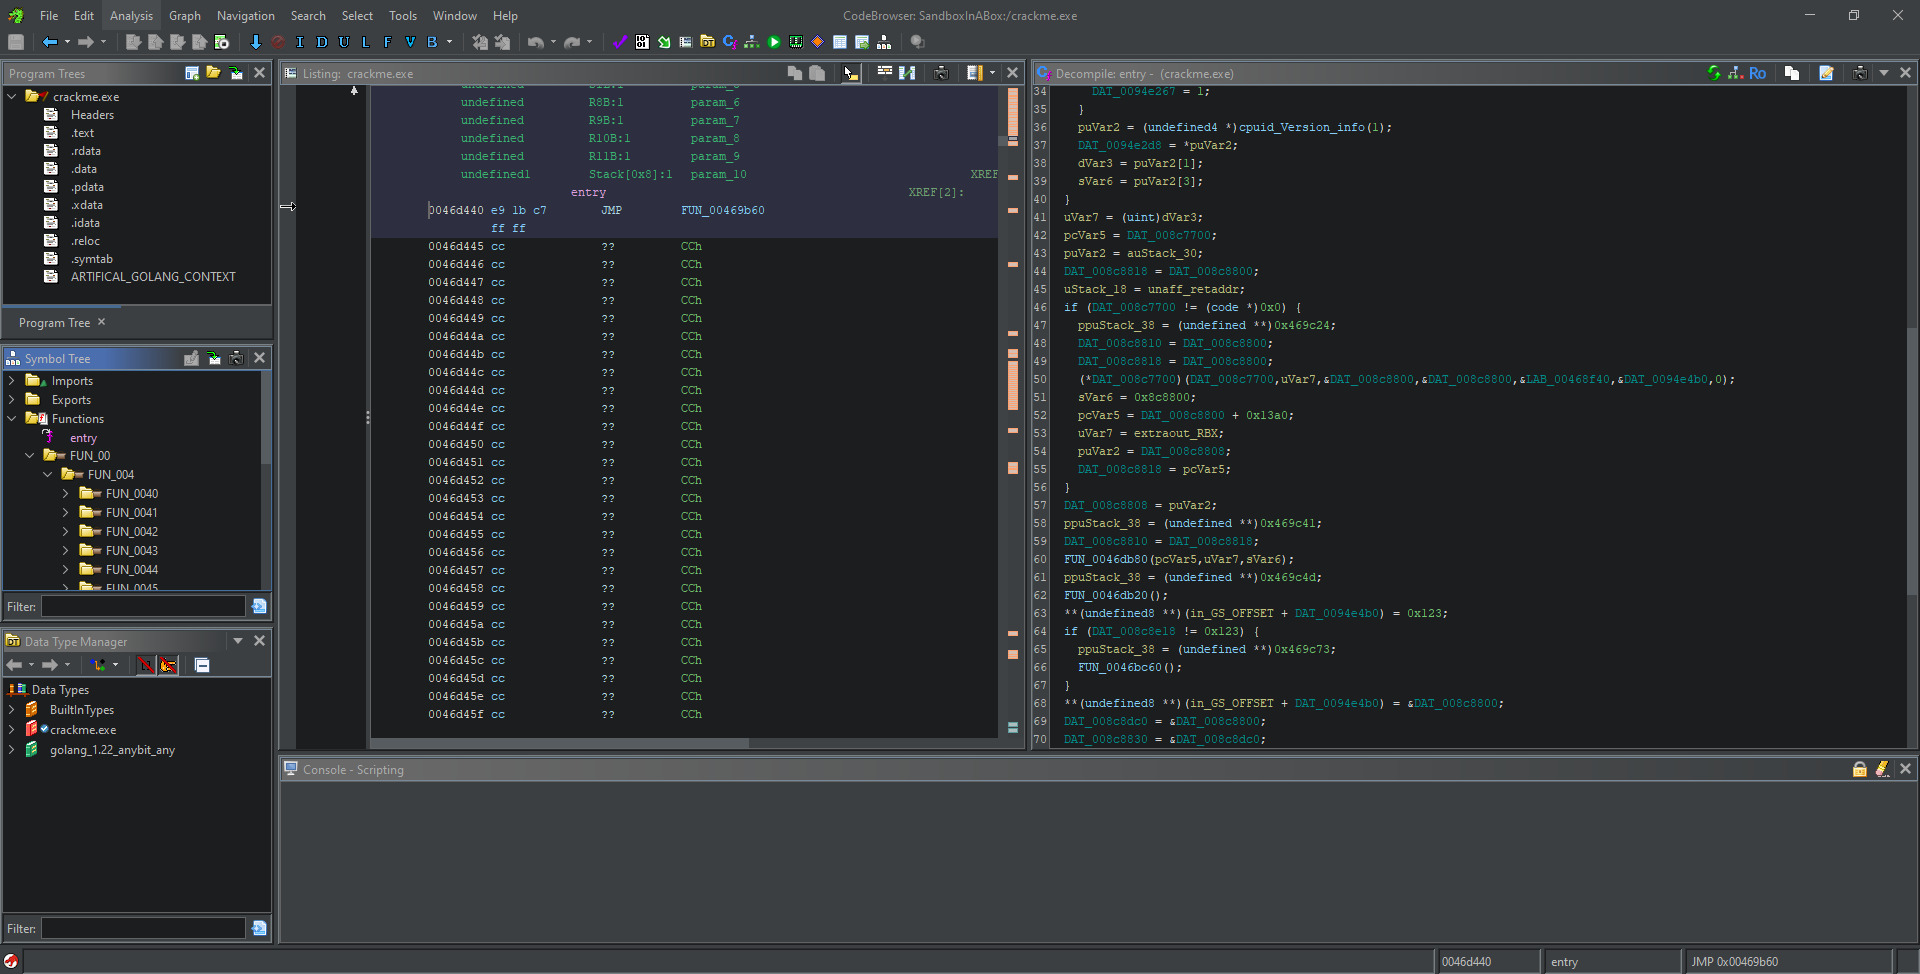Expand golang_1.22_anybit_any archive
The image size is (1920, 974).
(x=11, y=750)
